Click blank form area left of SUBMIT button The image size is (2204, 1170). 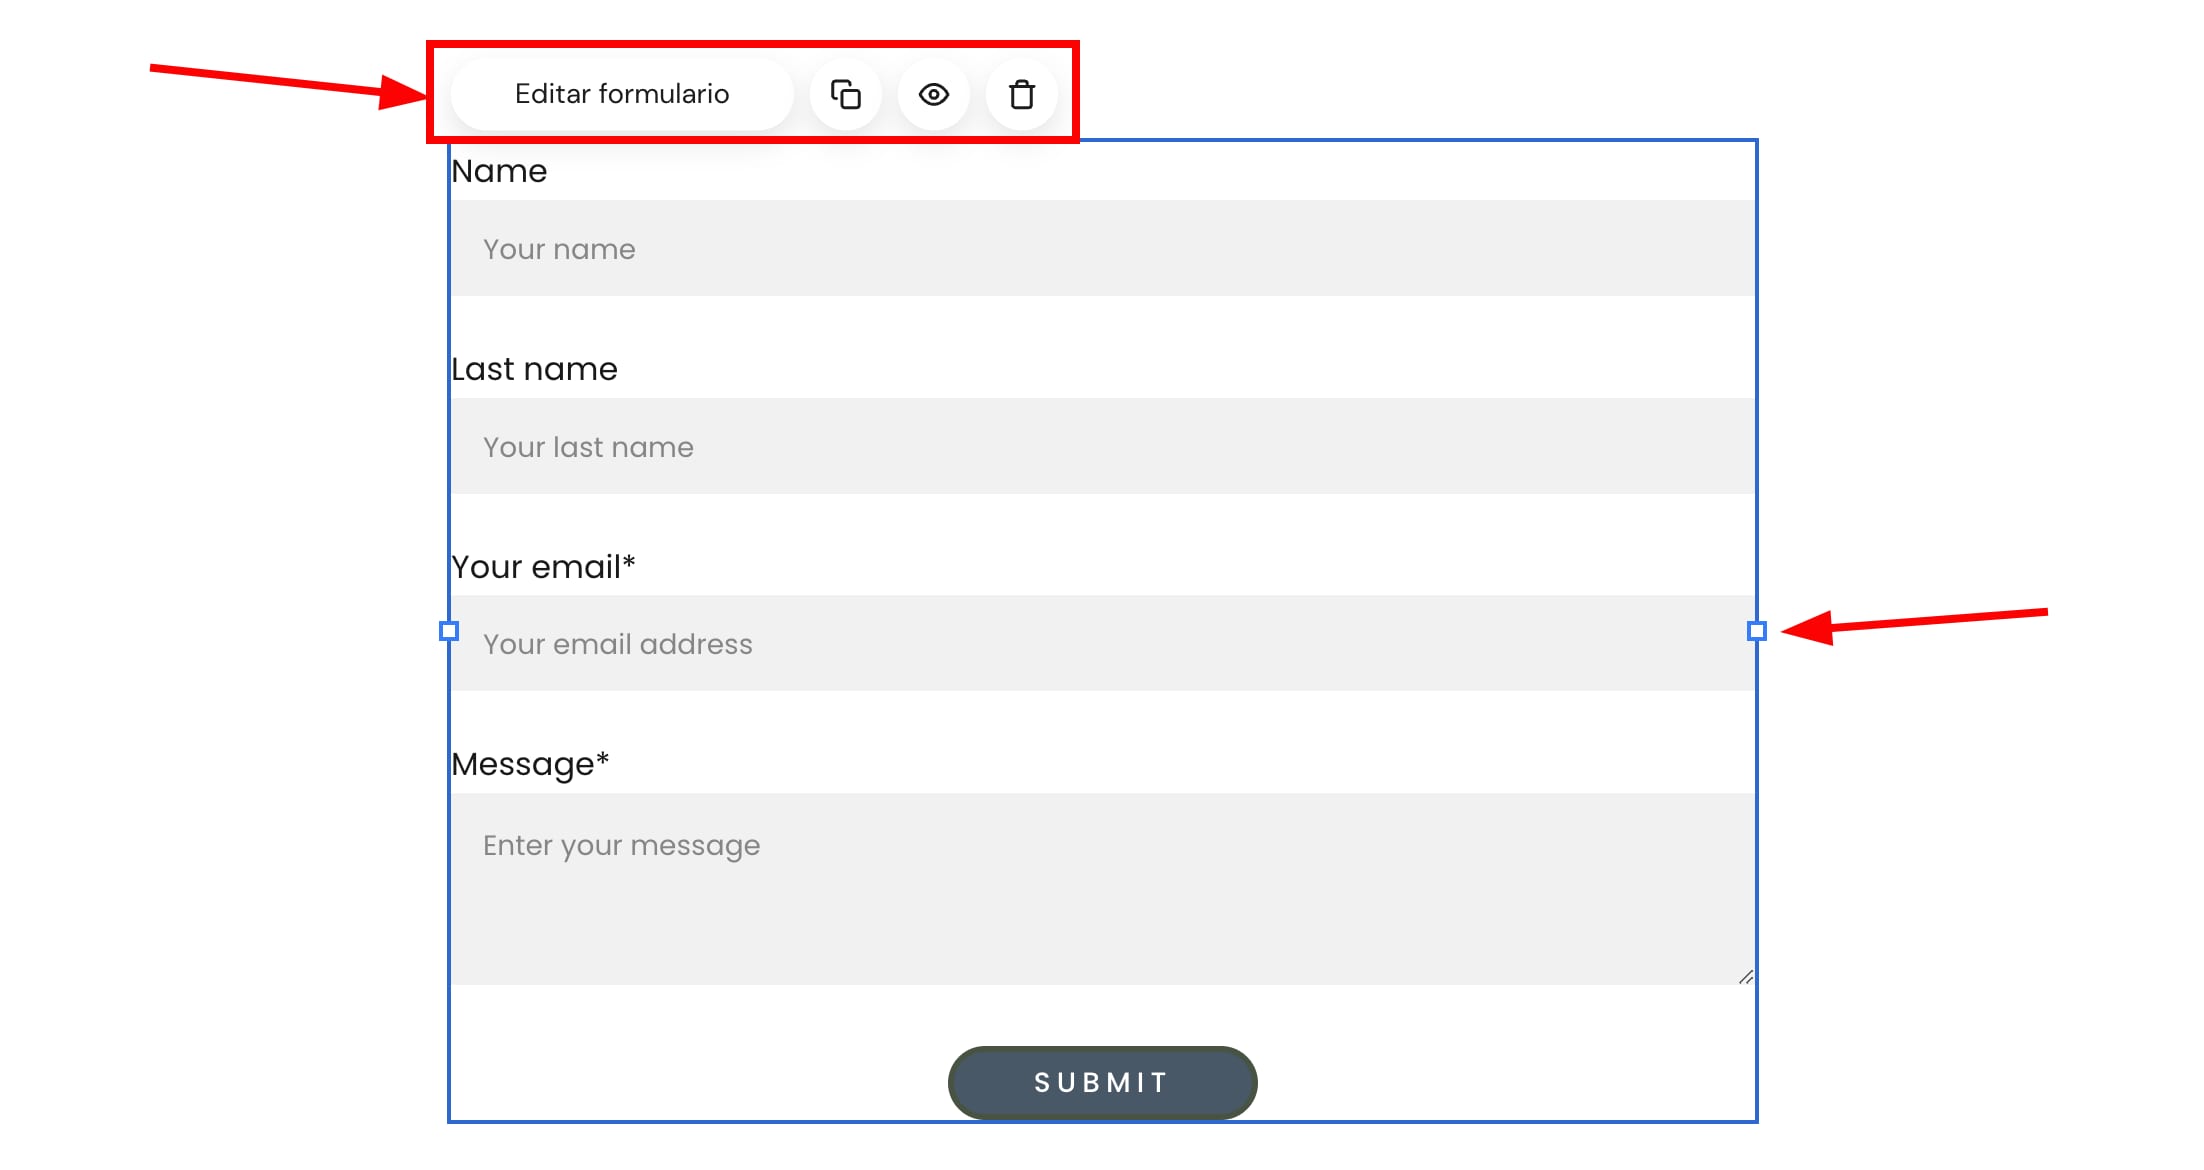pyautogui.click(x=700, y=1082)
